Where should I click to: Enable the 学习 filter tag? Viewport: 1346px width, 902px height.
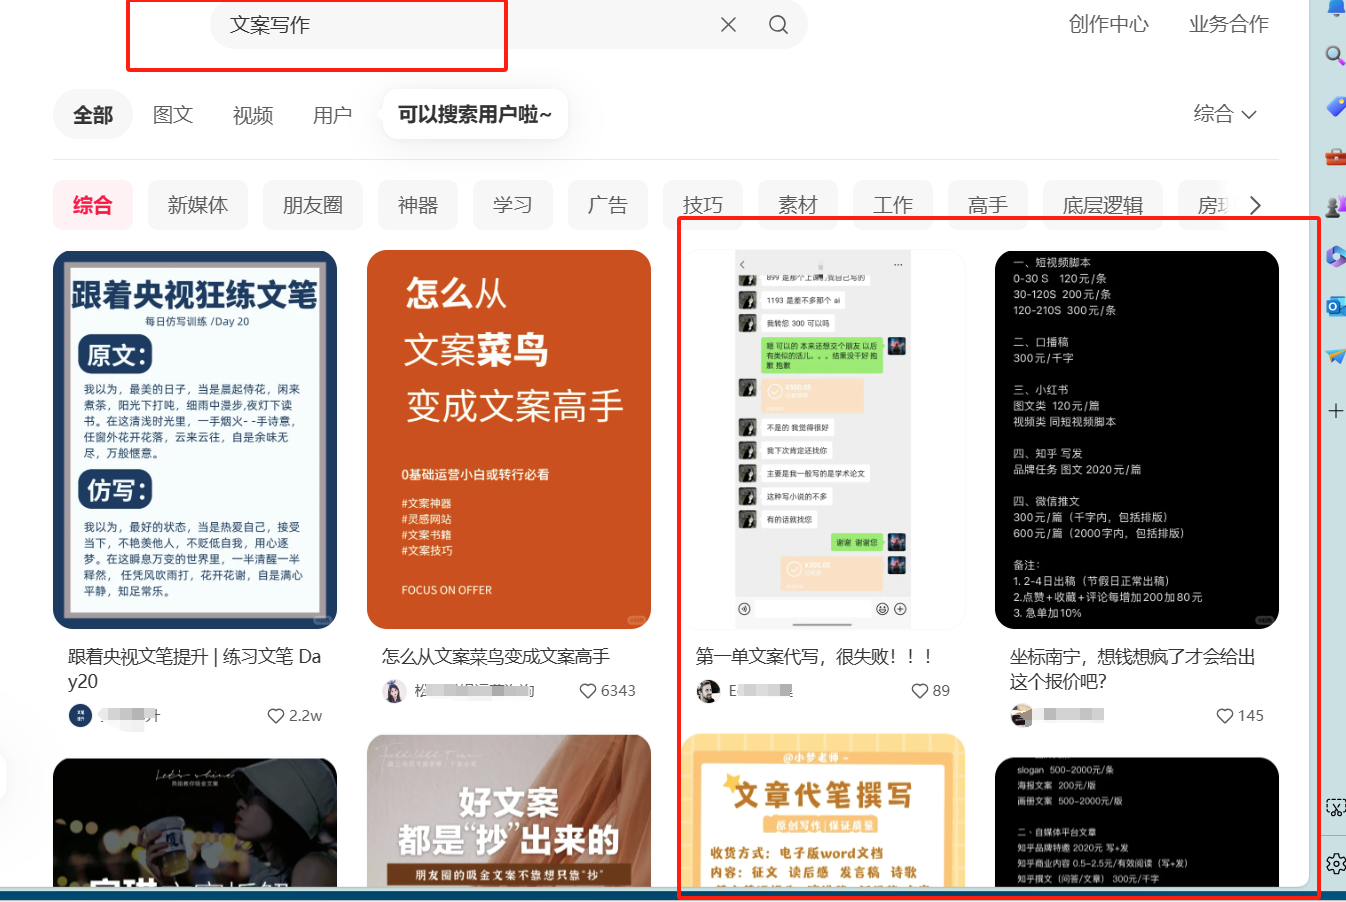(x=512, y=204)
